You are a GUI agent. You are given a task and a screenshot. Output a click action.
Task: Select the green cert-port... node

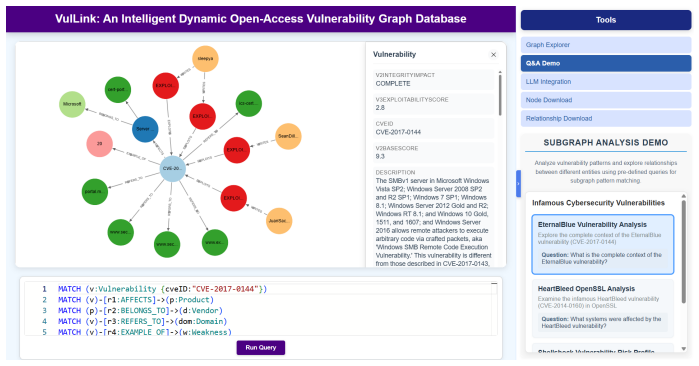click(118, 90)
